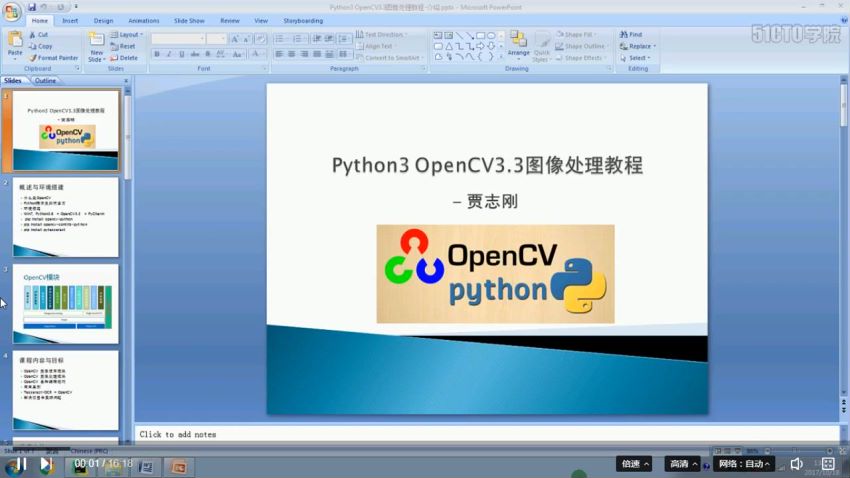
Task: Open the 倍速 playback speed menu
Action: click(x=634, y=464)
